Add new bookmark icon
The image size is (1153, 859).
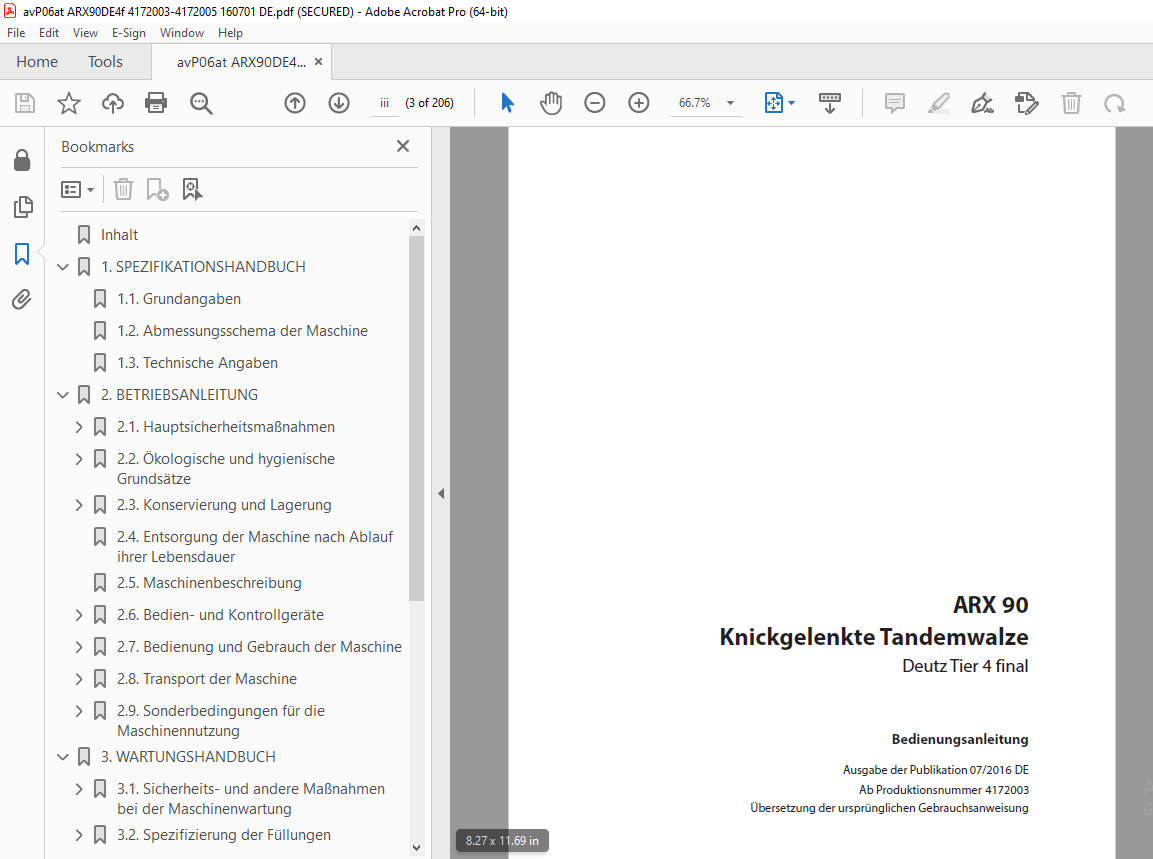(x=157, y=190)
